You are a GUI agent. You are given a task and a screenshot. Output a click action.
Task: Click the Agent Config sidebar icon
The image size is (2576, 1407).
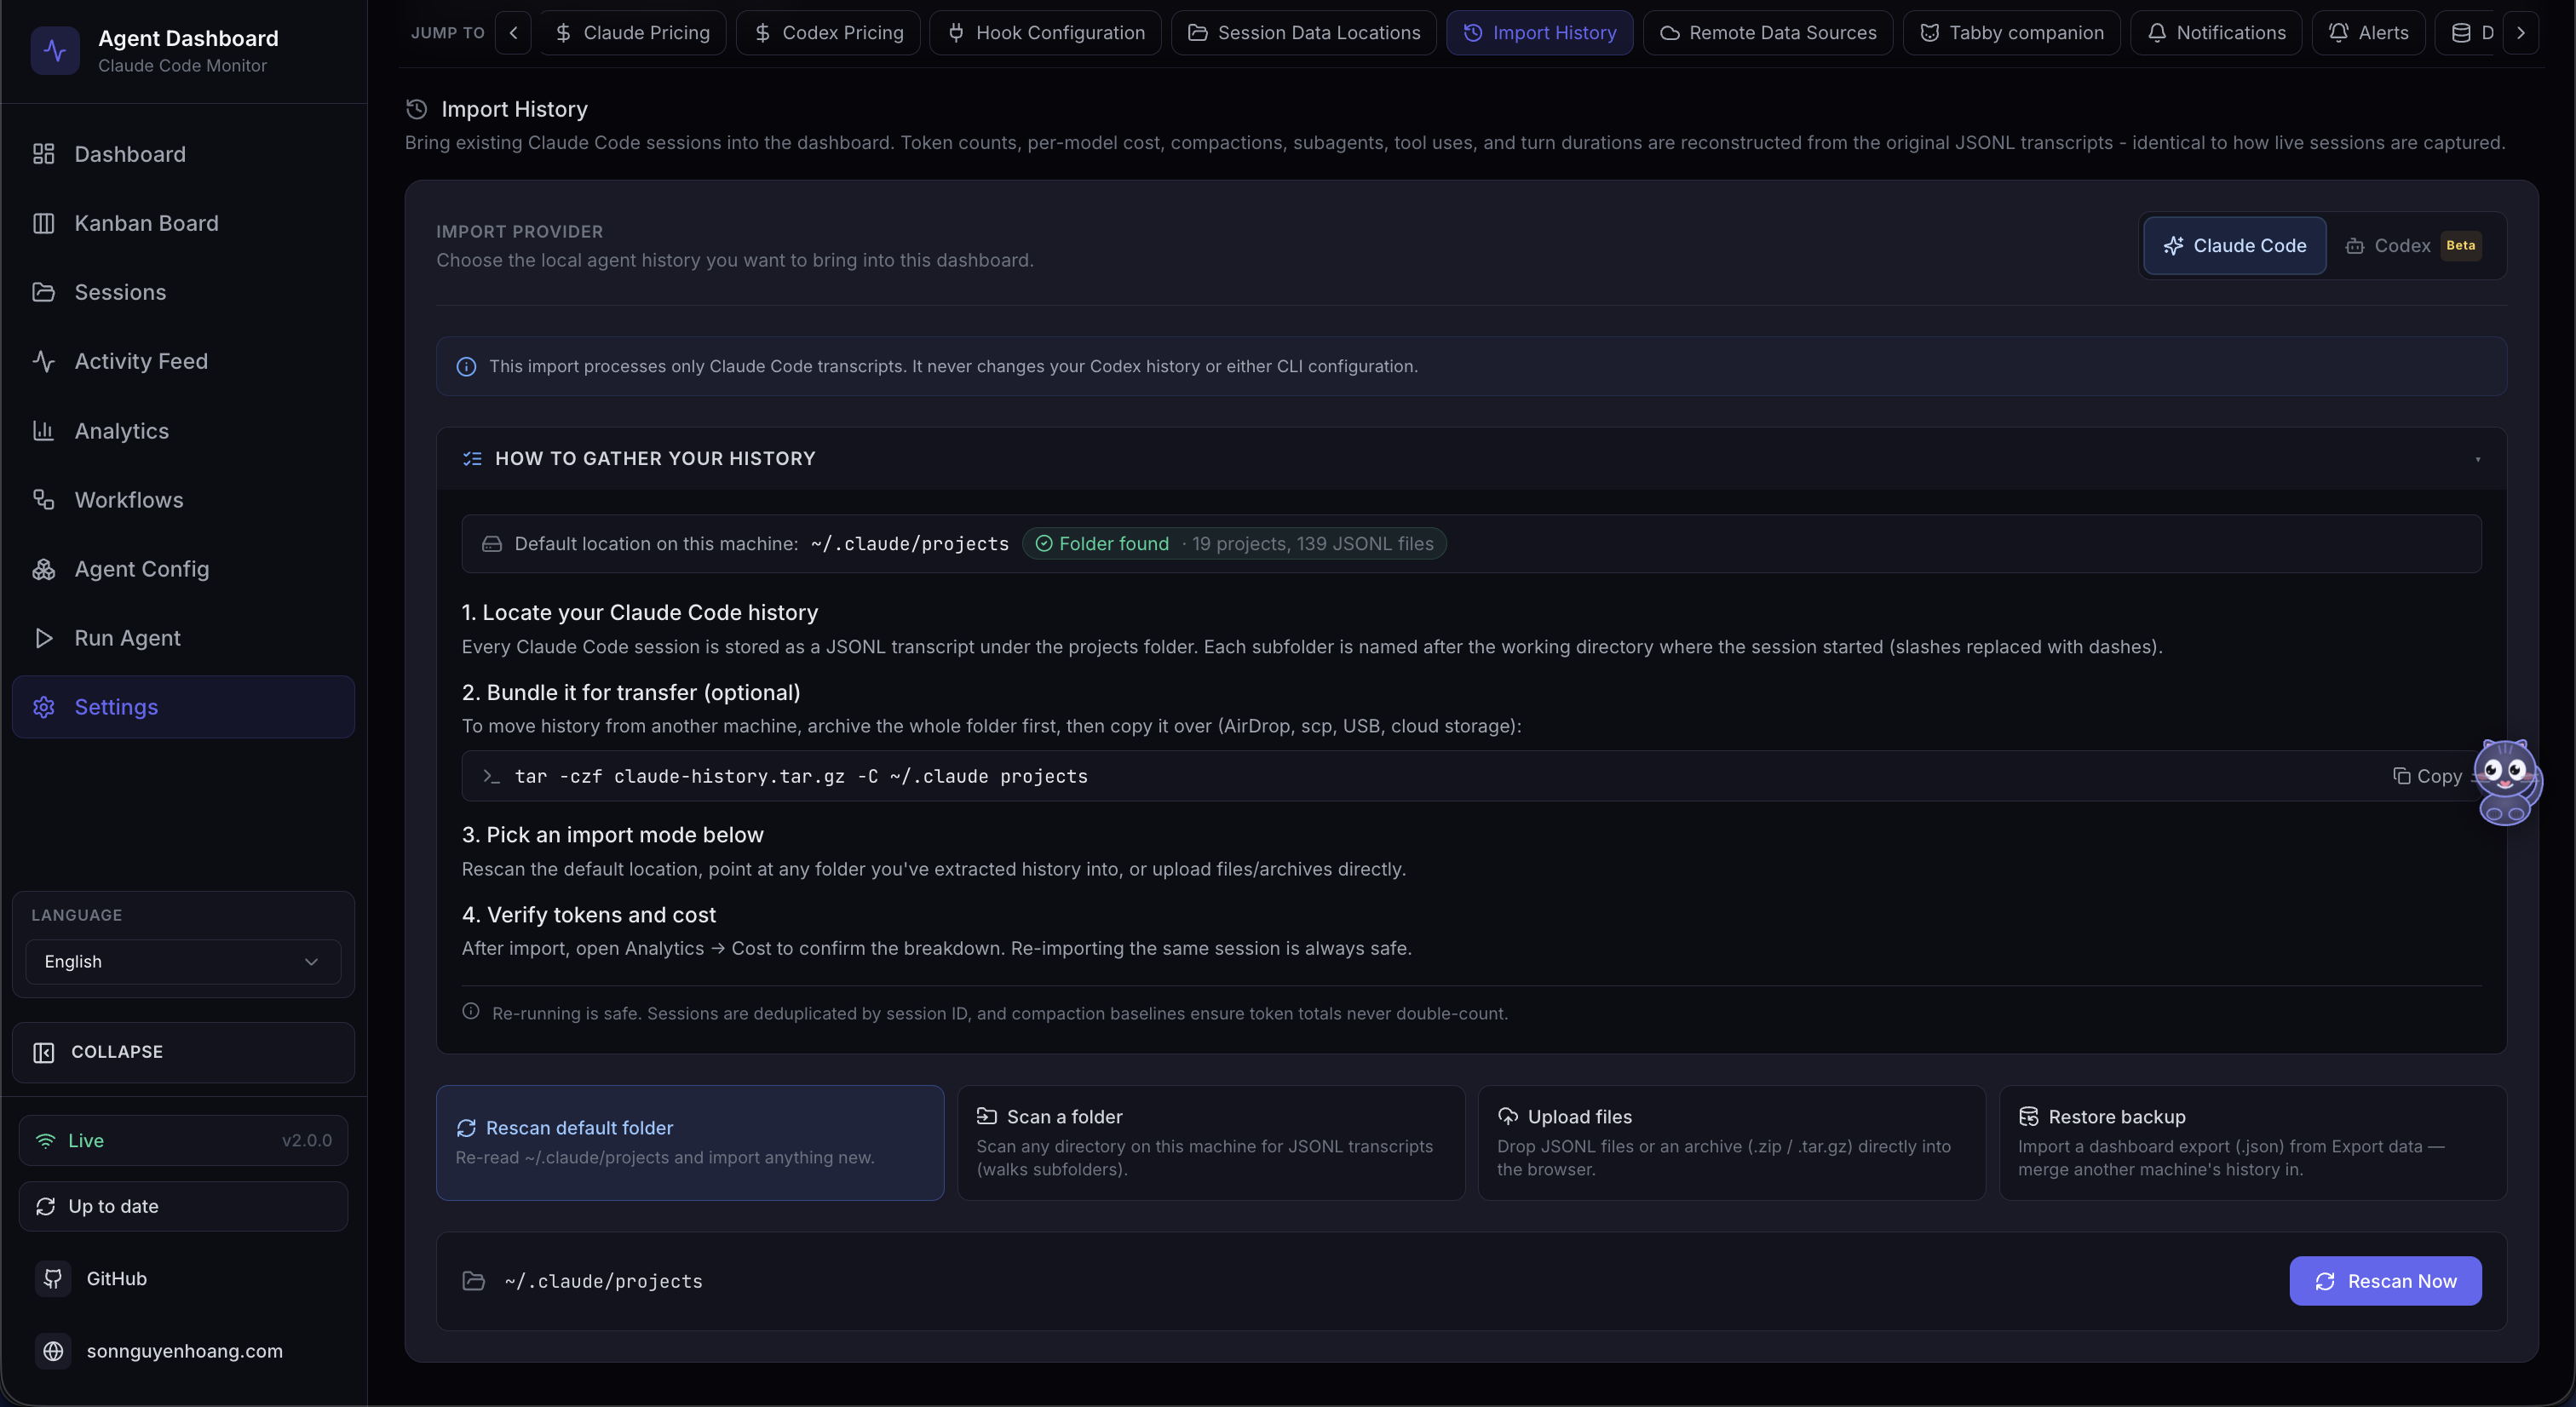(43, 569)
